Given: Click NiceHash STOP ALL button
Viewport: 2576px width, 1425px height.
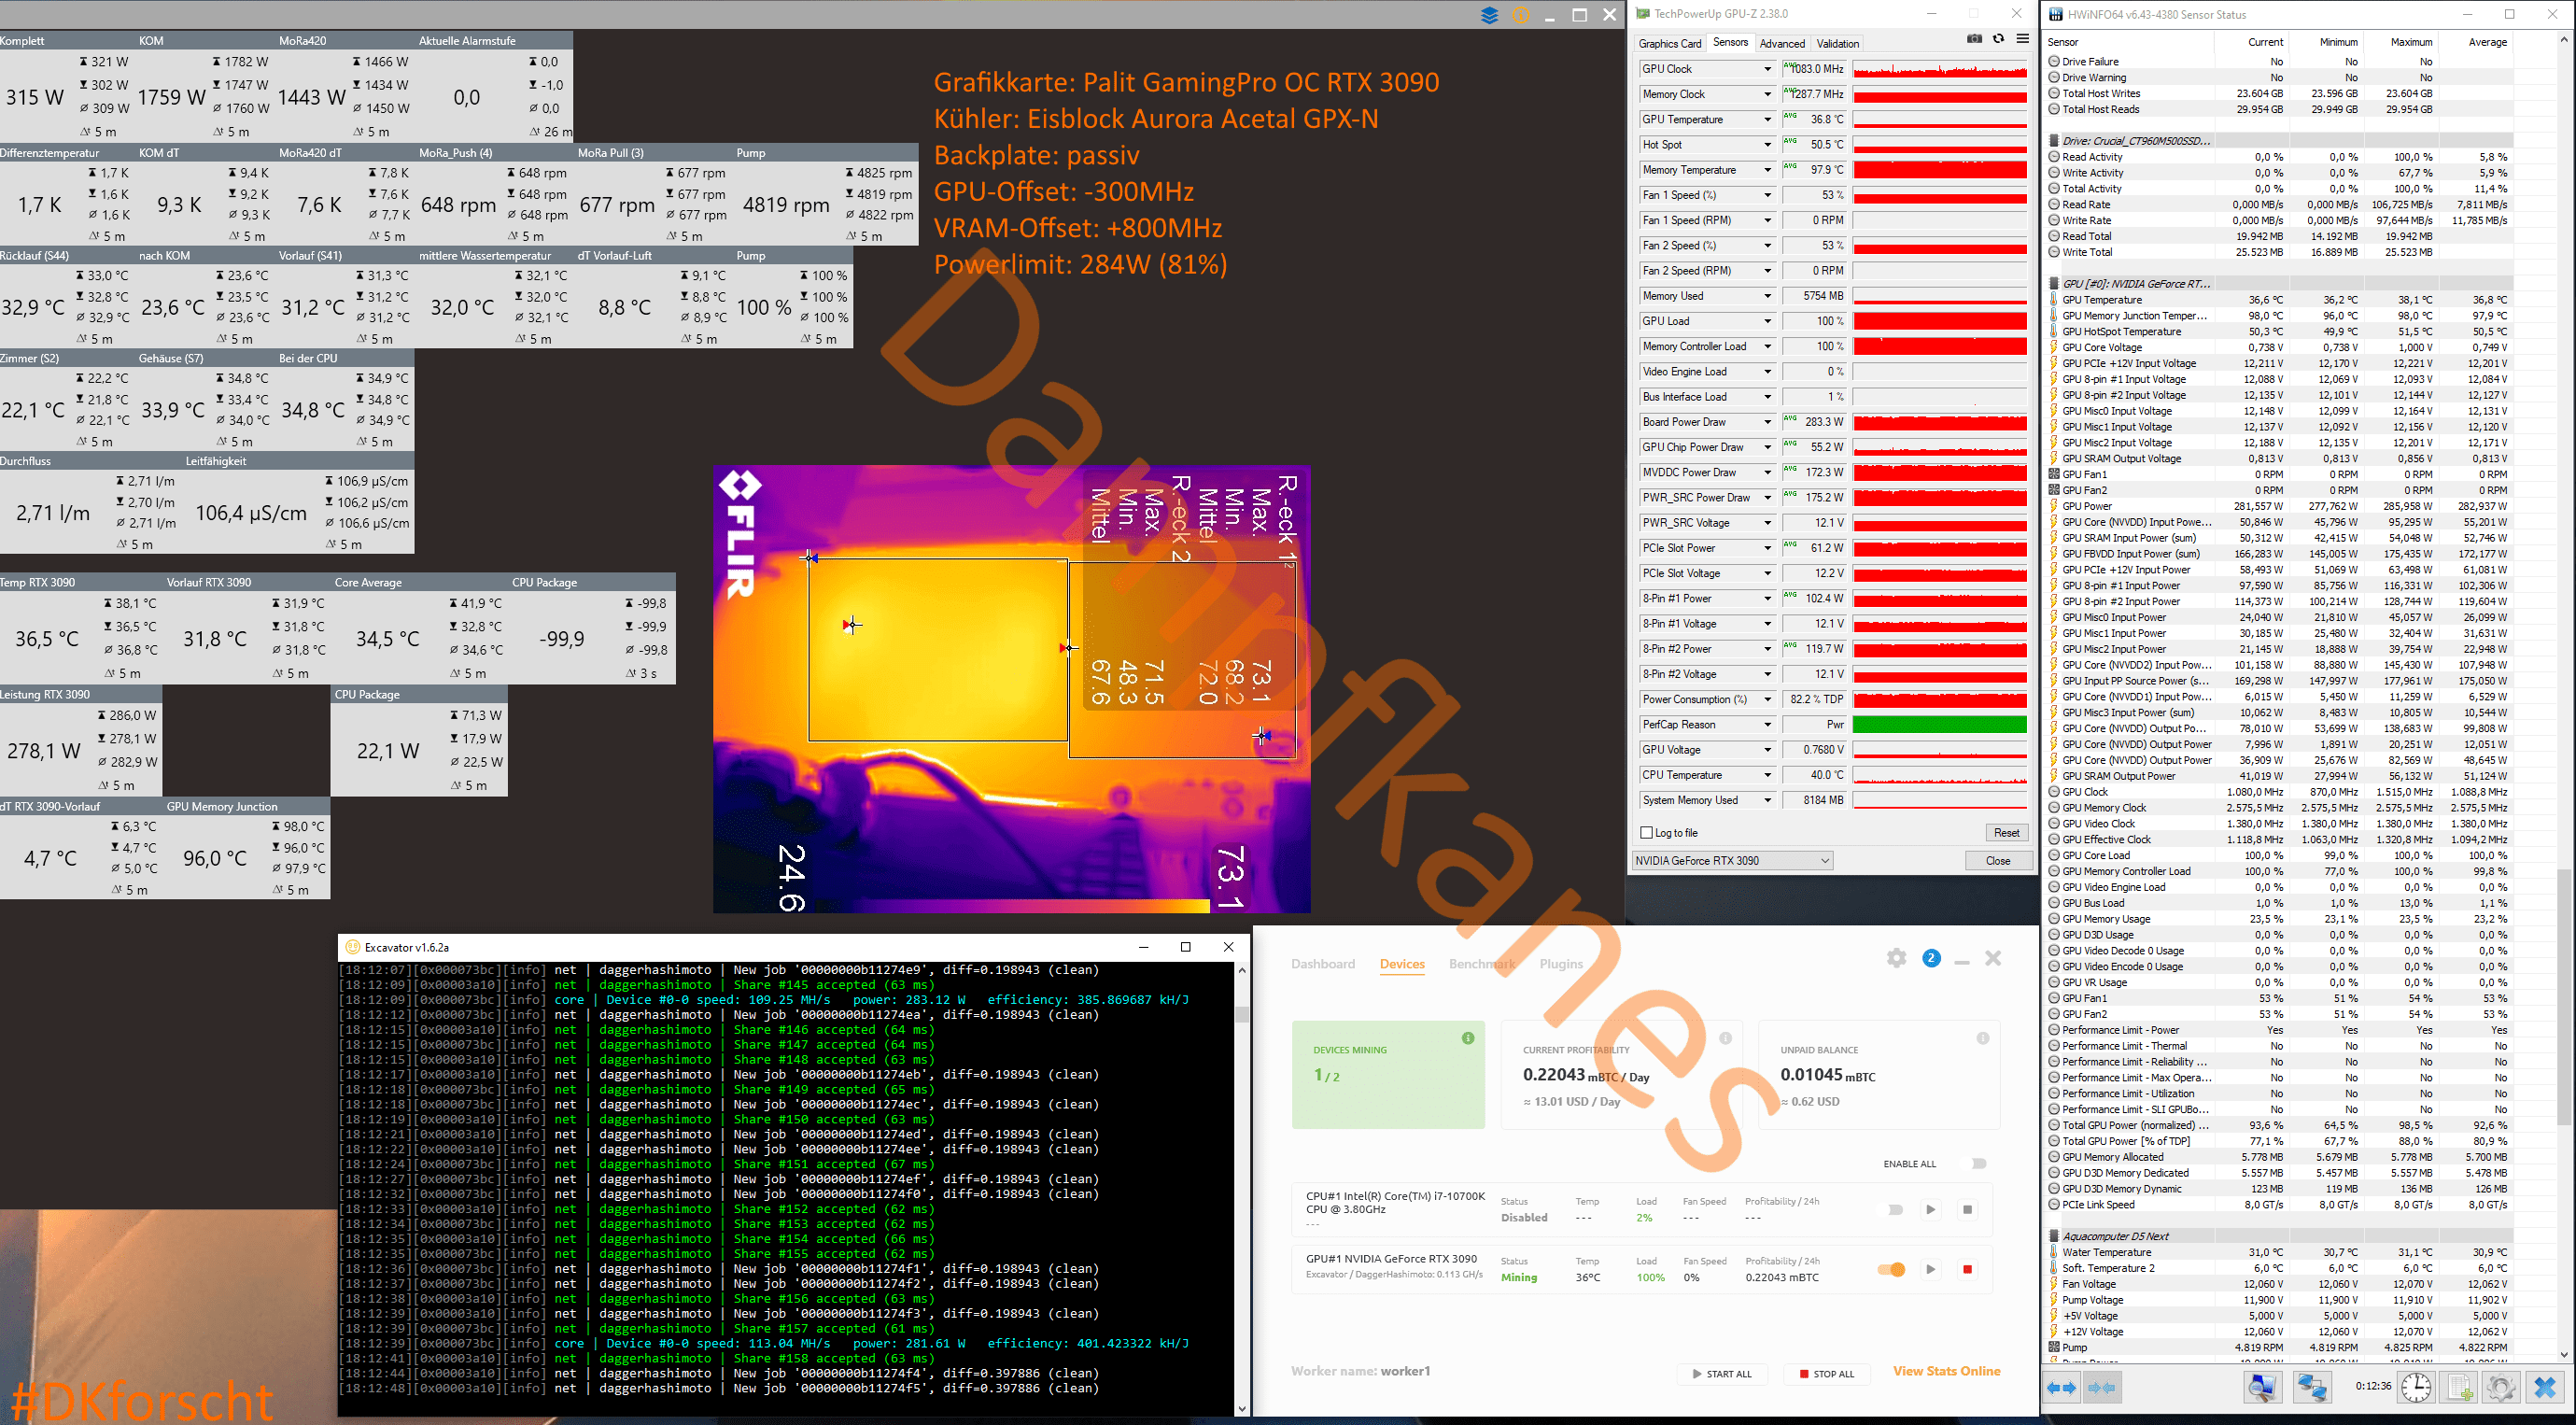Looking at the screenshot, I should tap(1826, 1374).
